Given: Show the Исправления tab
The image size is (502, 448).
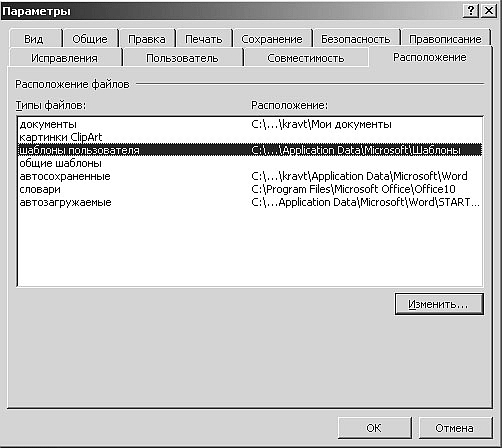Looking at the screenshot, I should (65, 58).
